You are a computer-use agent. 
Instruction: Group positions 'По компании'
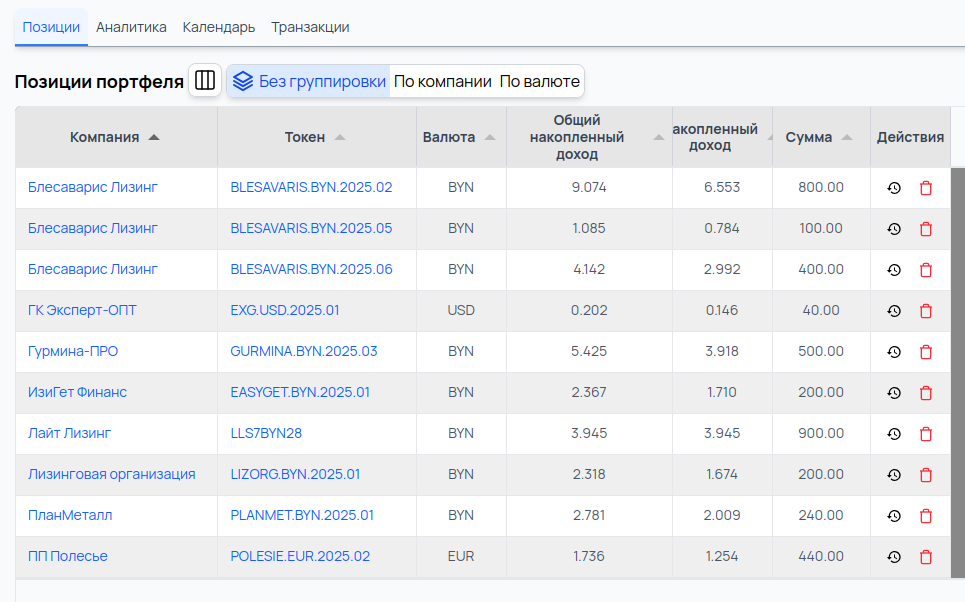pos(442,82)
